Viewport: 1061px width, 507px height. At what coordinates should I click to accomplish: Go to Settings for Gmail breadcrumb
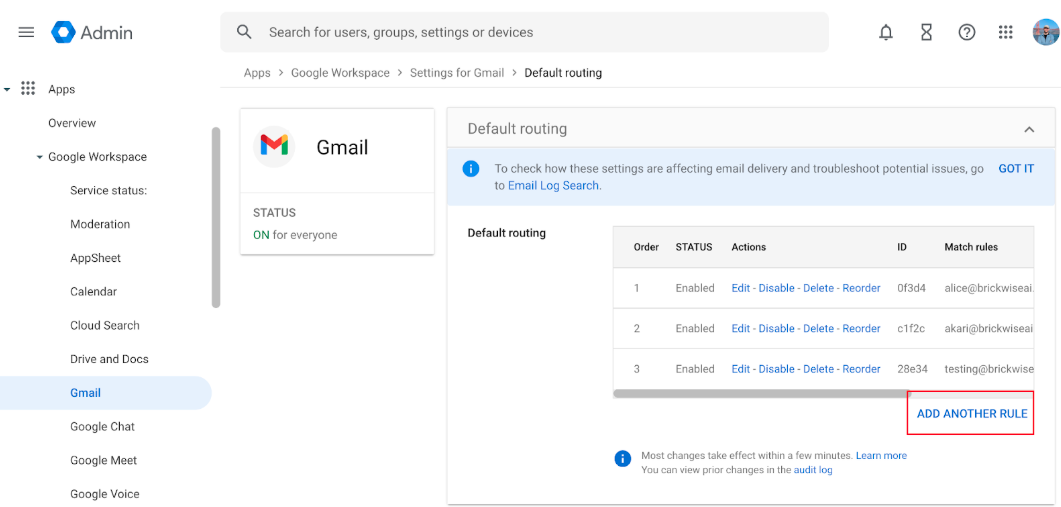(x=457, y=72)
